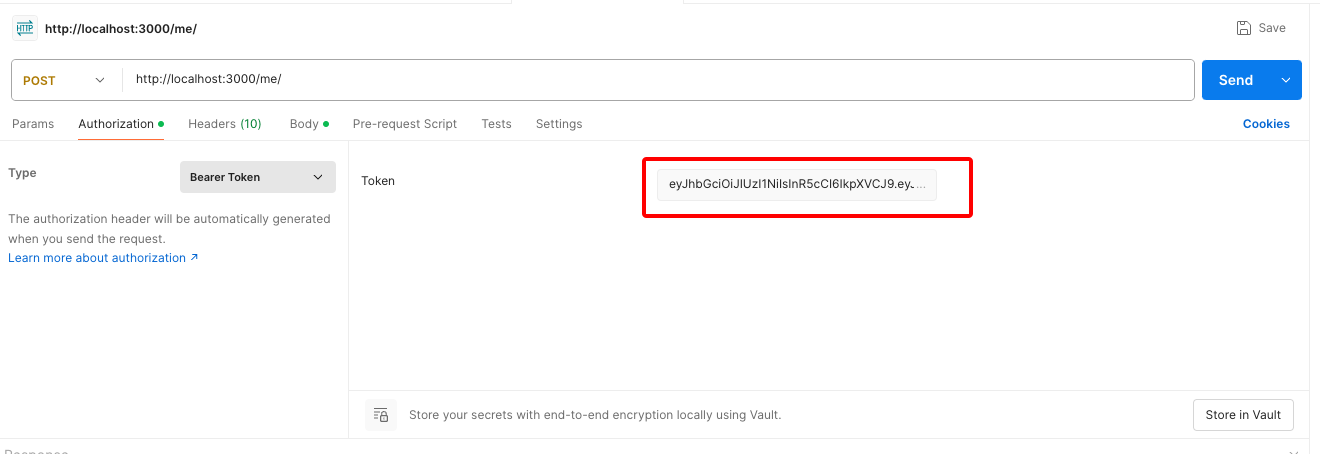Click the request title http://localhost:3000/me/
1320x454 pixels.
[121, 28]
